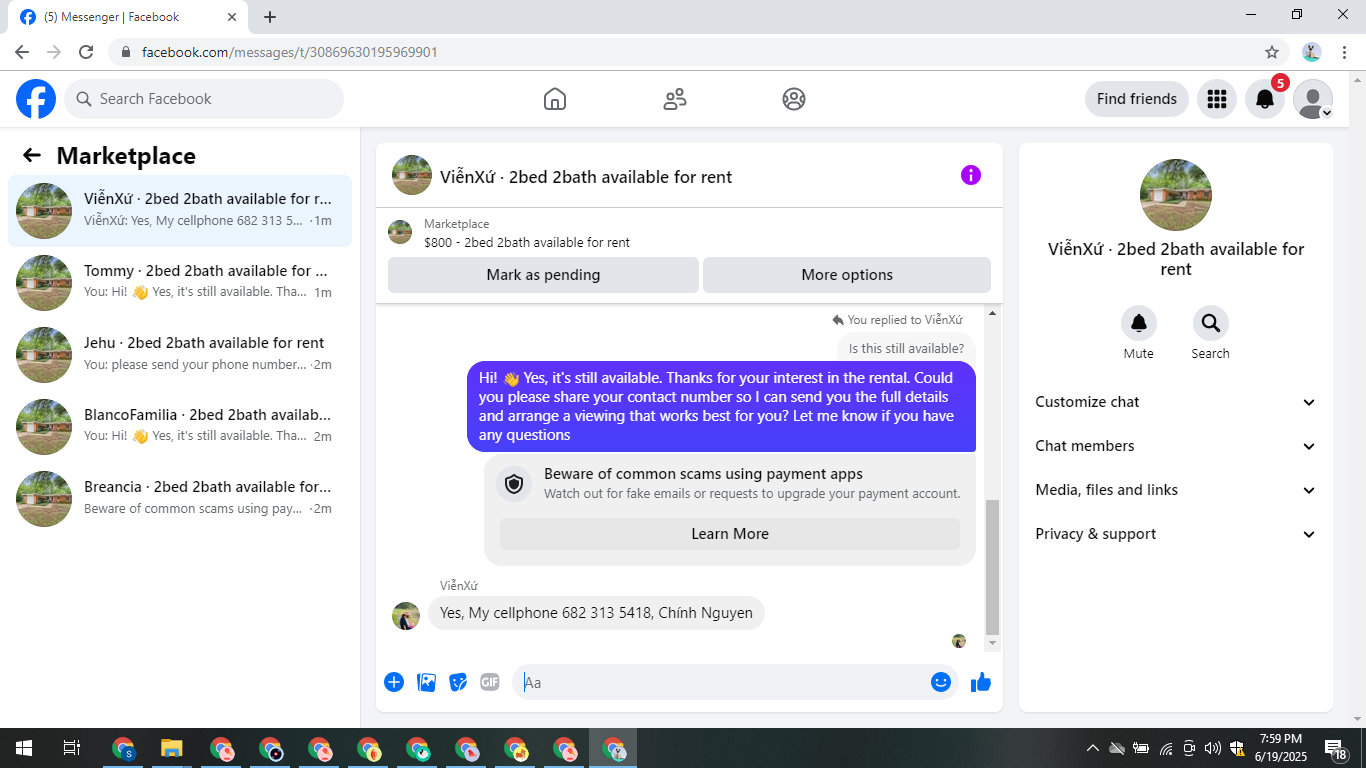1366x768 pixels.
Task: Open the notifications bell with badge 5
Action: pyautogui.click(x=1265, y=99)
